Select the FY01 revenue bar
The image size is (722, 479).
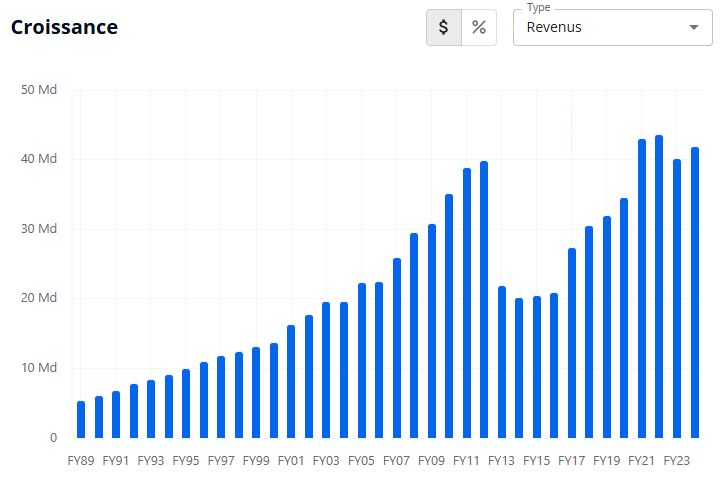pyautogui.click(x=291, y=381)
